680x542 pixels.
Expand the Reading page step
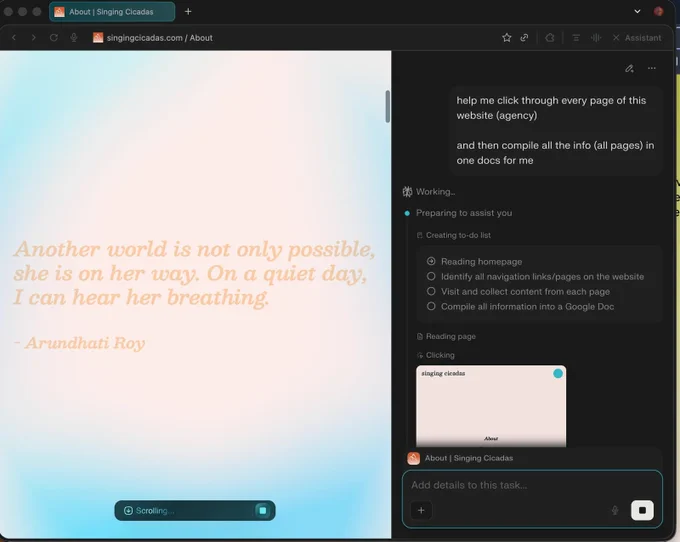(x=446, y=336)
